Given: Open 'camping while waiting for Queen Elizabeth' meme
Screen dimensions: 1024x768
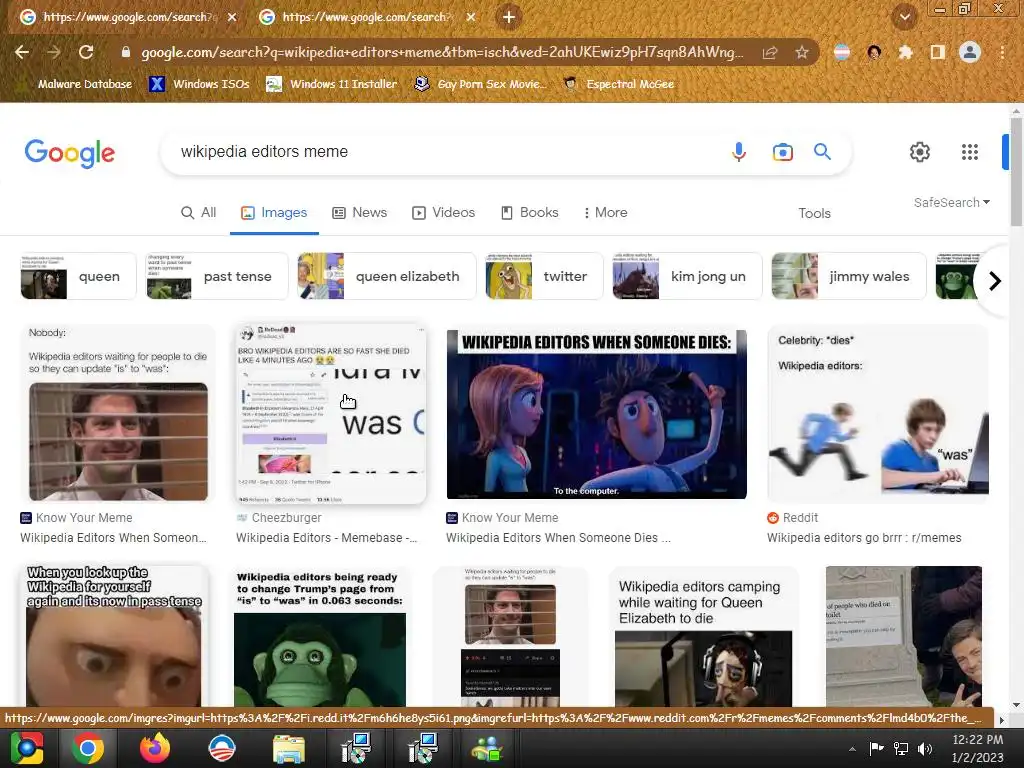Looking at the screenshot, I should [x=703, y=636].
